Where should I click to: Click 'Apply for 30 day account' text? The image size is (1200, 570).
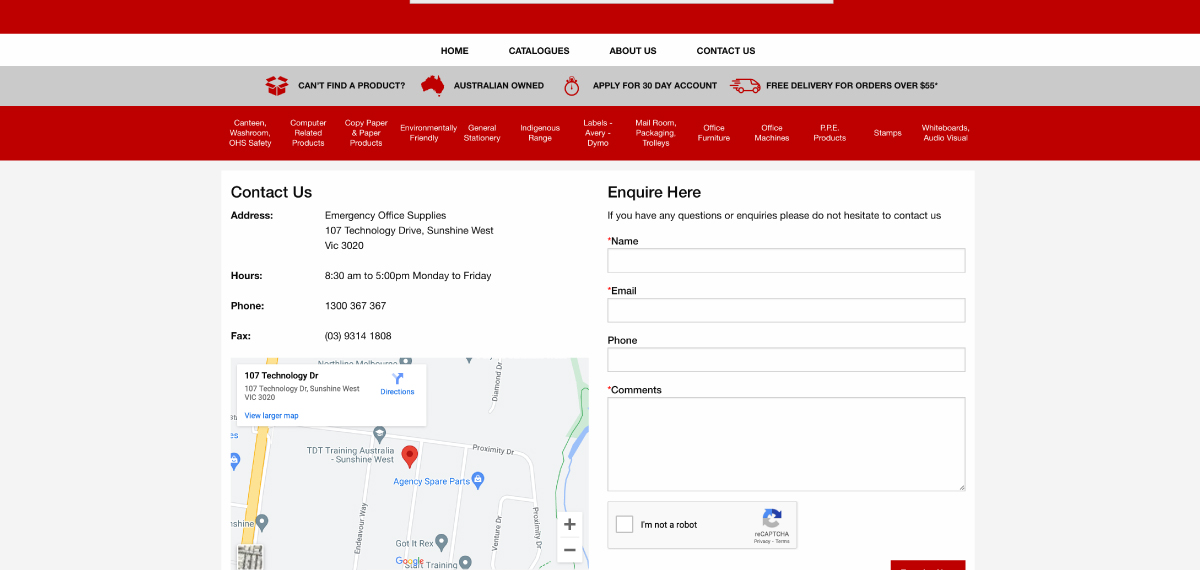click(655, 86)
